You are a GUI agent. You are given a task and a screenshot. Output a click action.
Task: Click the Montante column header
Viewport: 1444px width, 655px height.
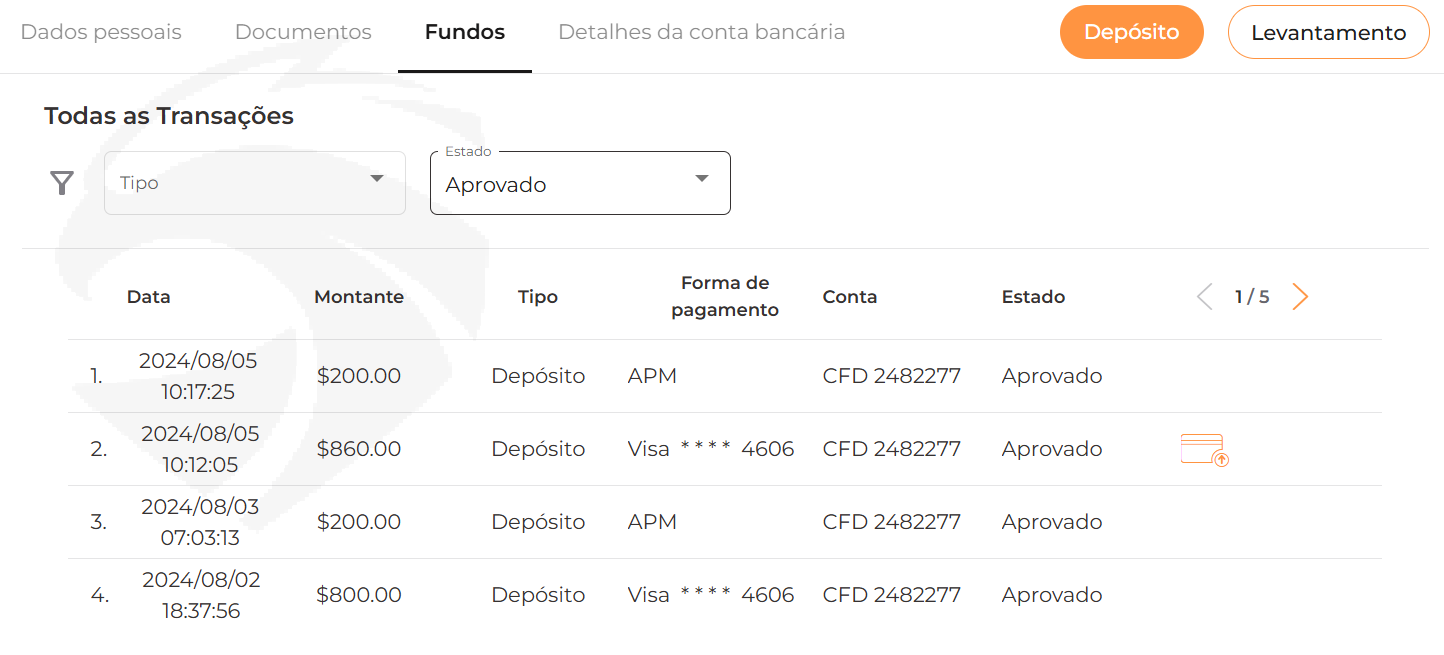[359, 297]
